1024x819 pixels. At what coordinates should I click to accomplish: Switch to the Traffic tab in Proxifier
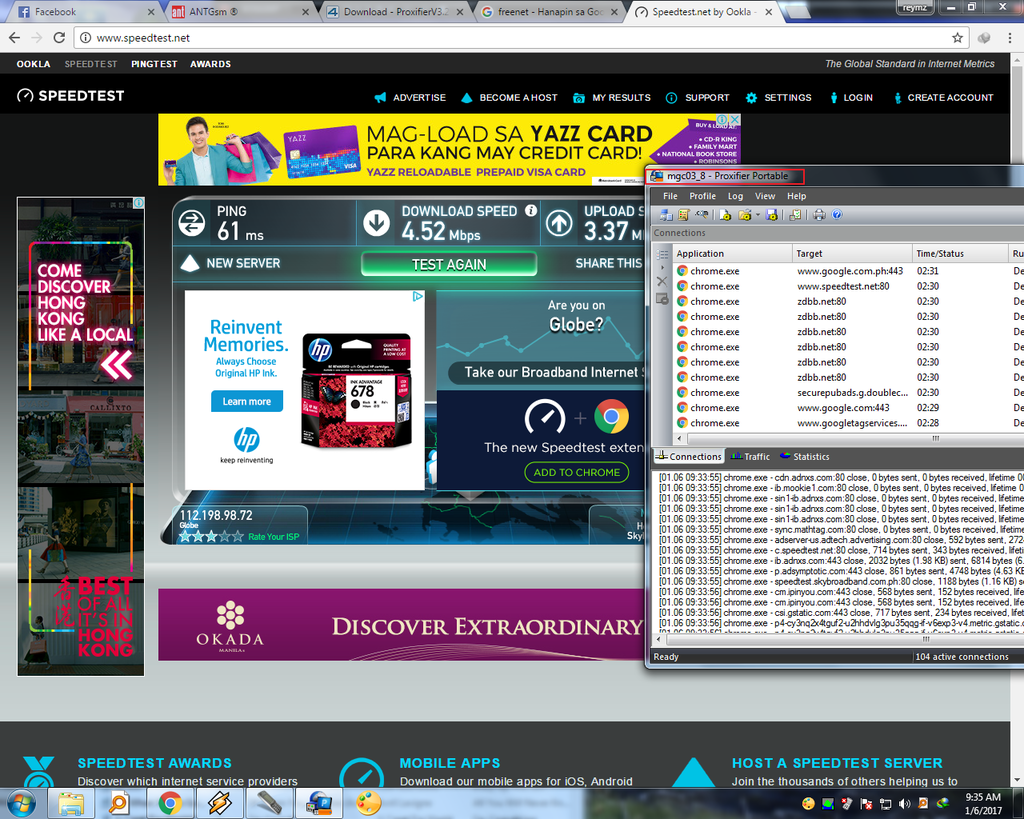(x=750, y=457)
